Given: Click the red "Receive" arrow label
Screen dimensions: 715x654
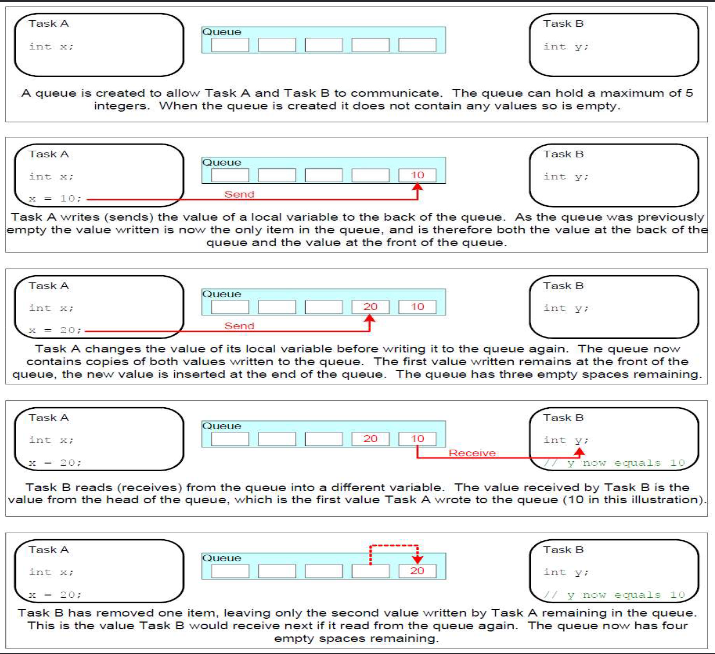Looking at the screenshot, I should point(472,453).
